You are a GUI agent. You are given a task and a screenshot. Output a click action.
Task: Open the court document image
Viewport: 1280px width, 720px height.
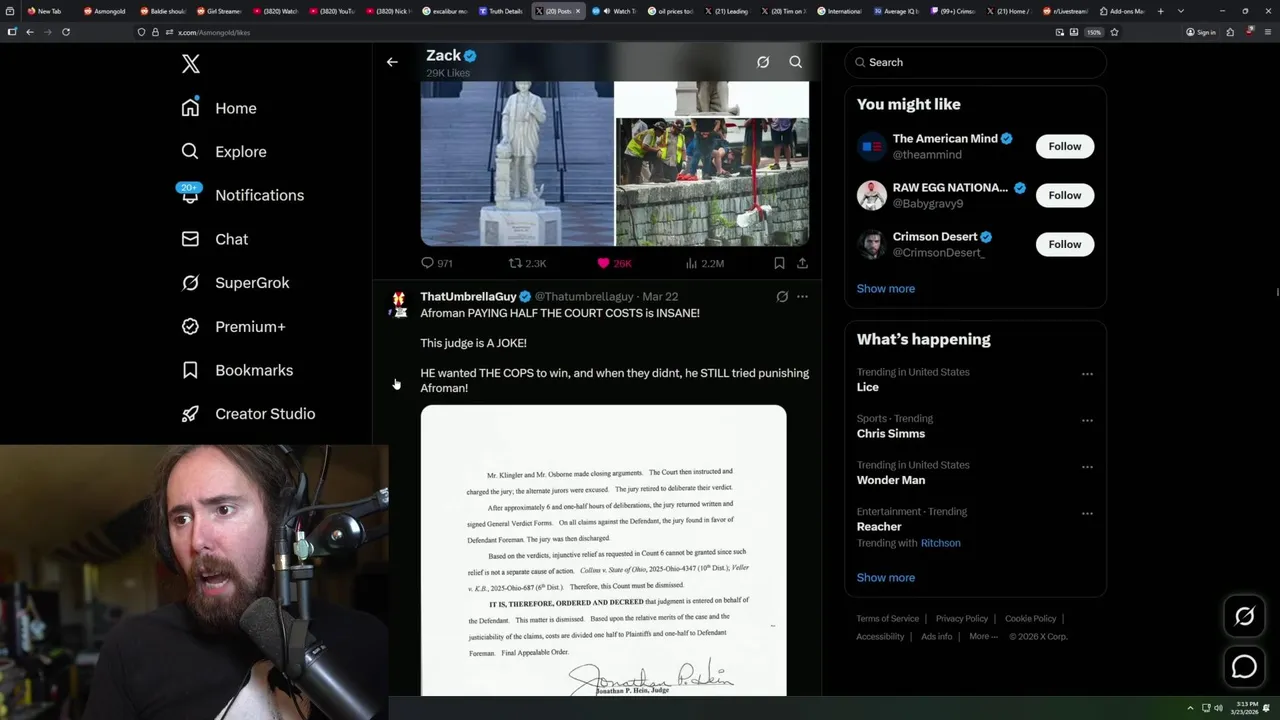[x=603, y=550]
